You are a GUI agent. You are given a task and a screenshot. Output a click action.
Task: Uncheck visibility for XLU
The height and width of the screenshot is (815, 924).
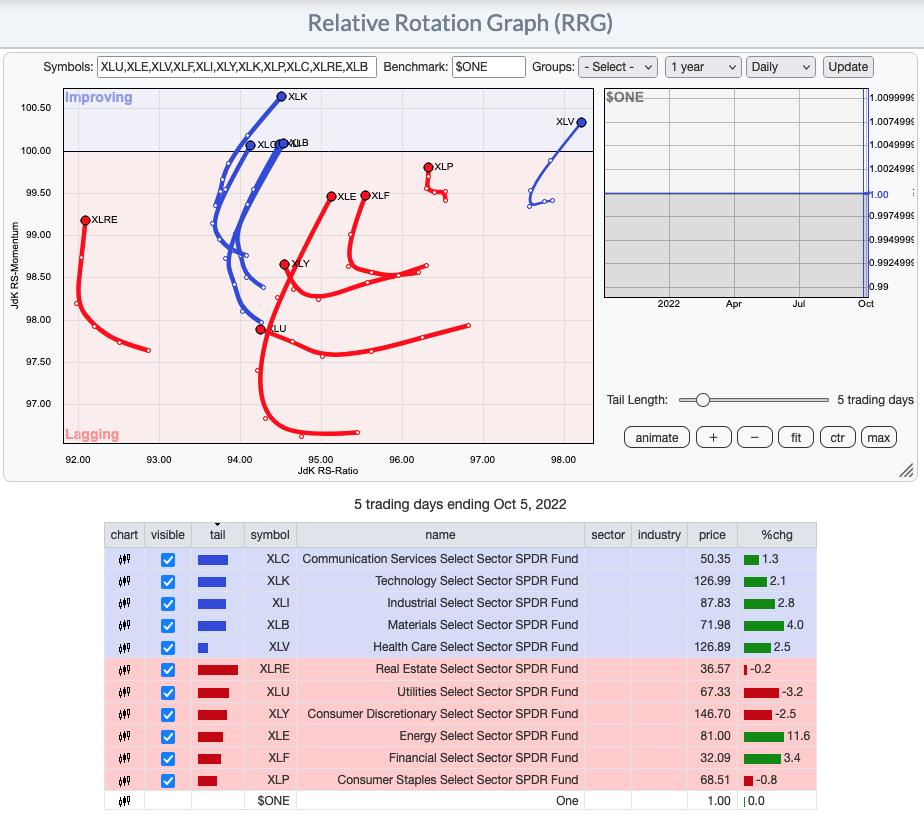pos(168,692)
